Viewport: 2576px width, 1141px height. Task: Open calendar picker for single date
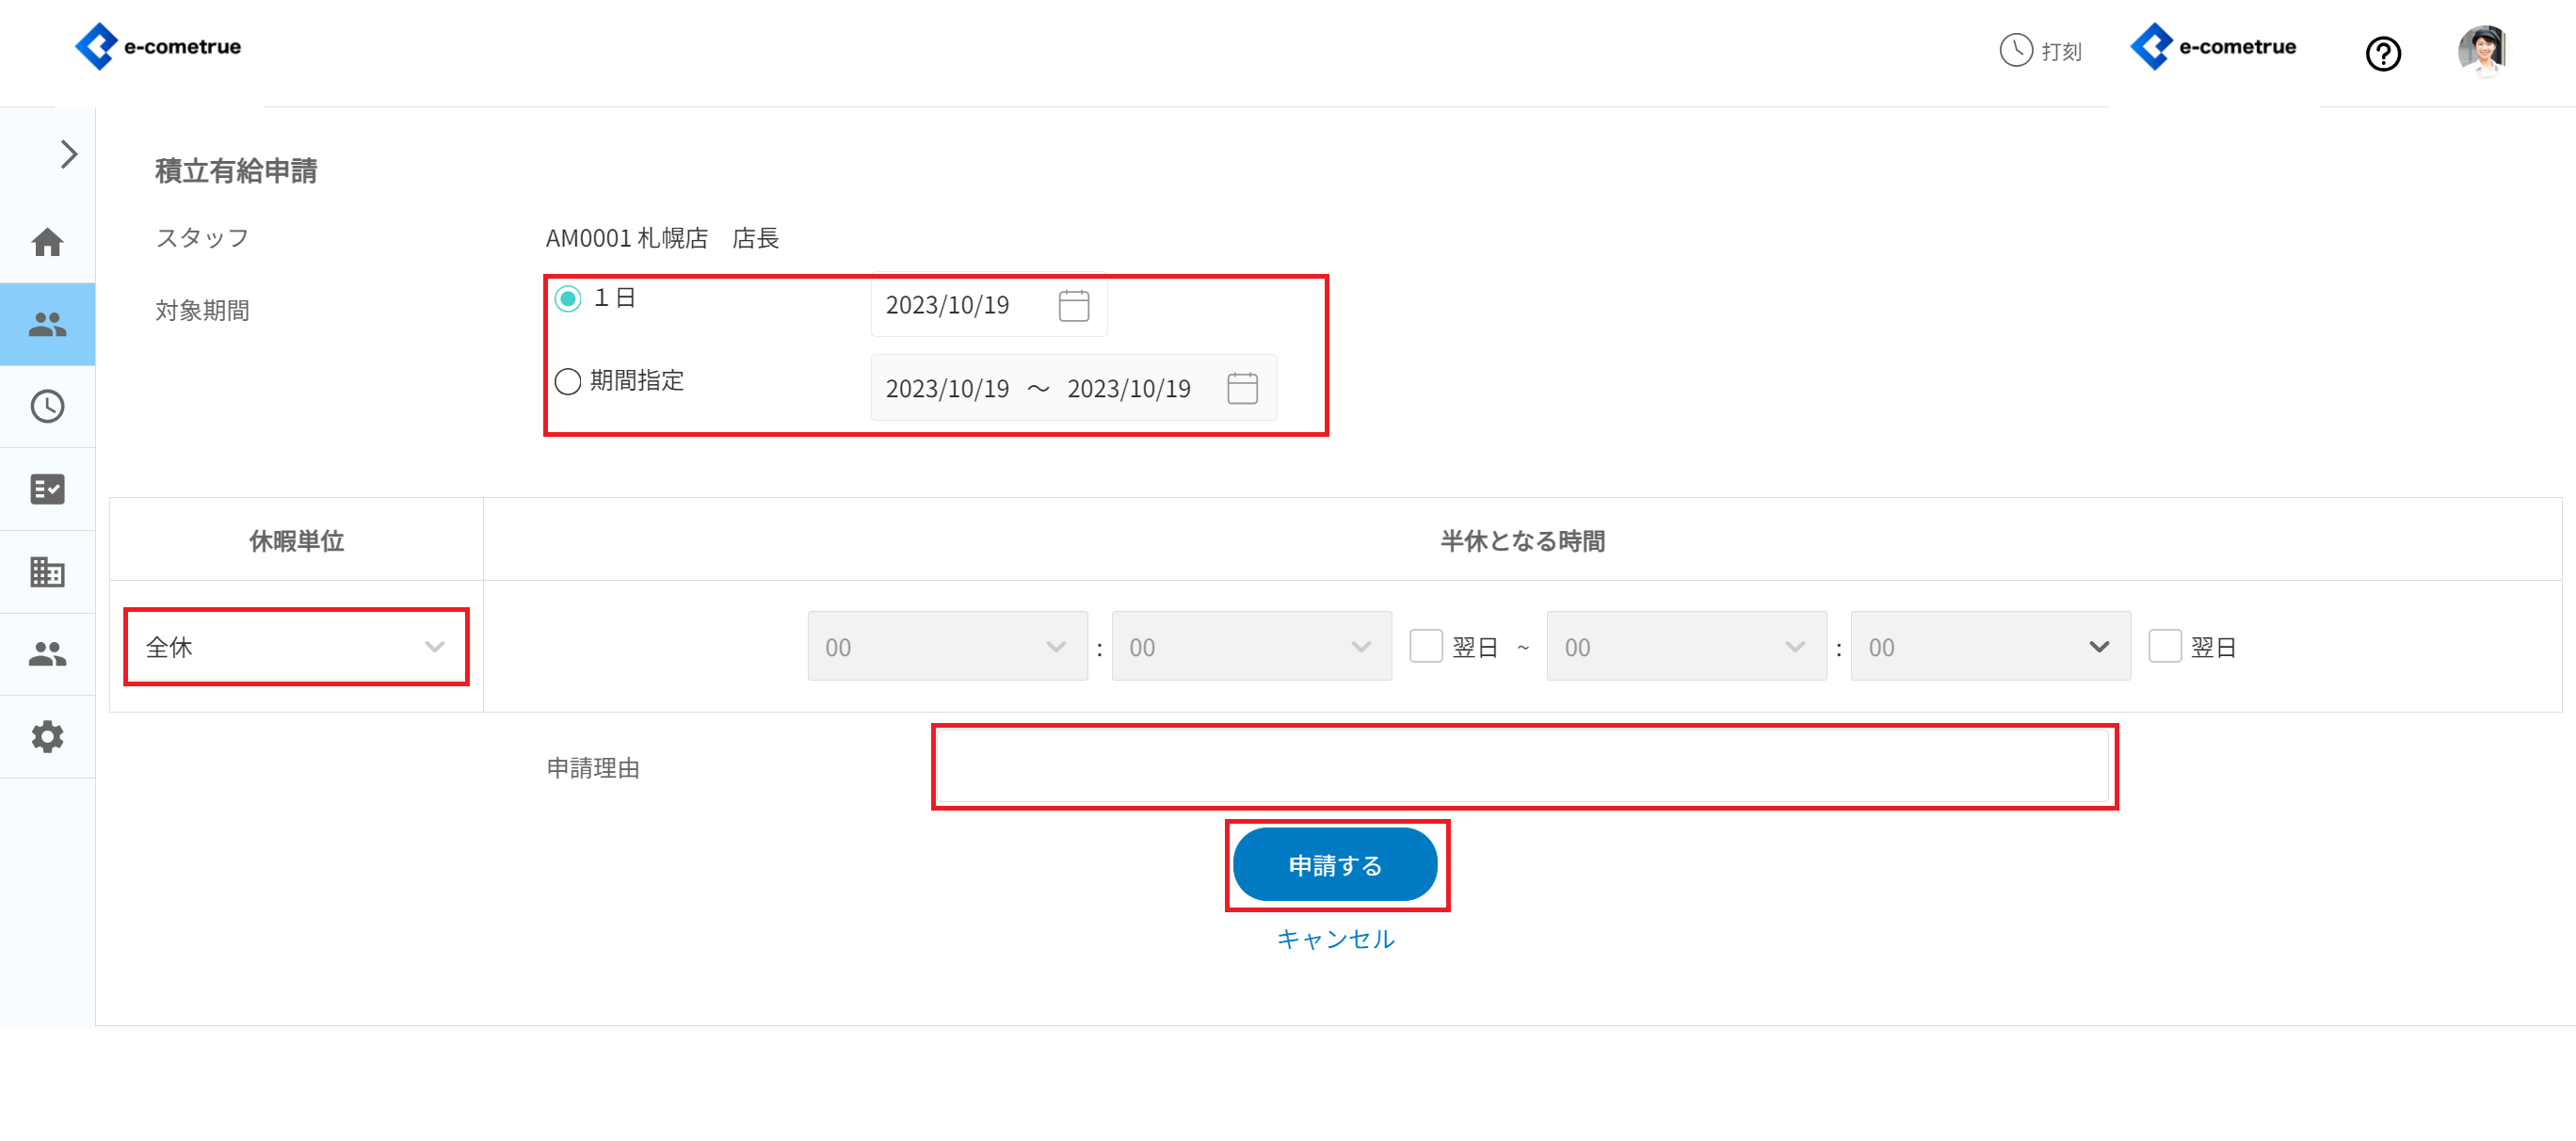[x=1073, y=305]
